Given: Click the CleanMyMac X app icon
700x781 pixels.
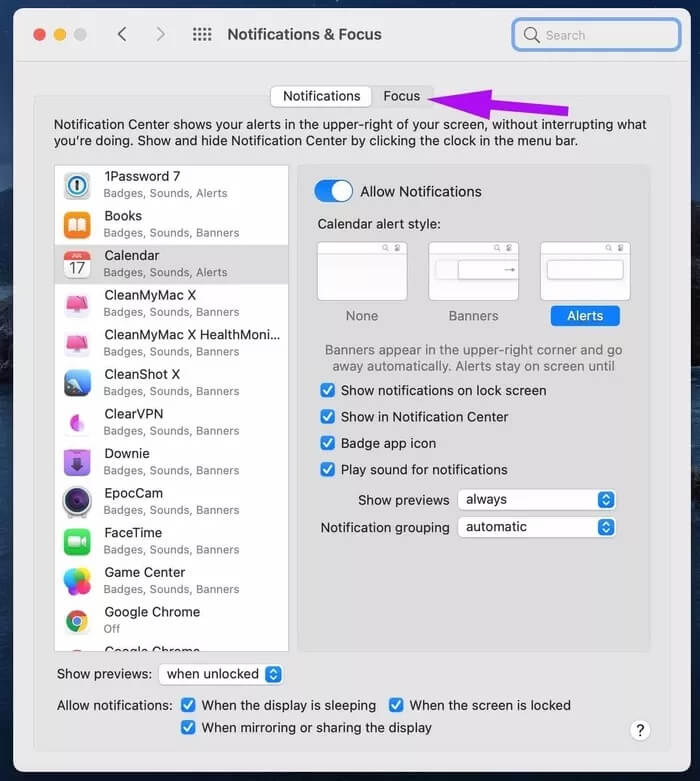Looking at the screenshot, I should [77, 304].
